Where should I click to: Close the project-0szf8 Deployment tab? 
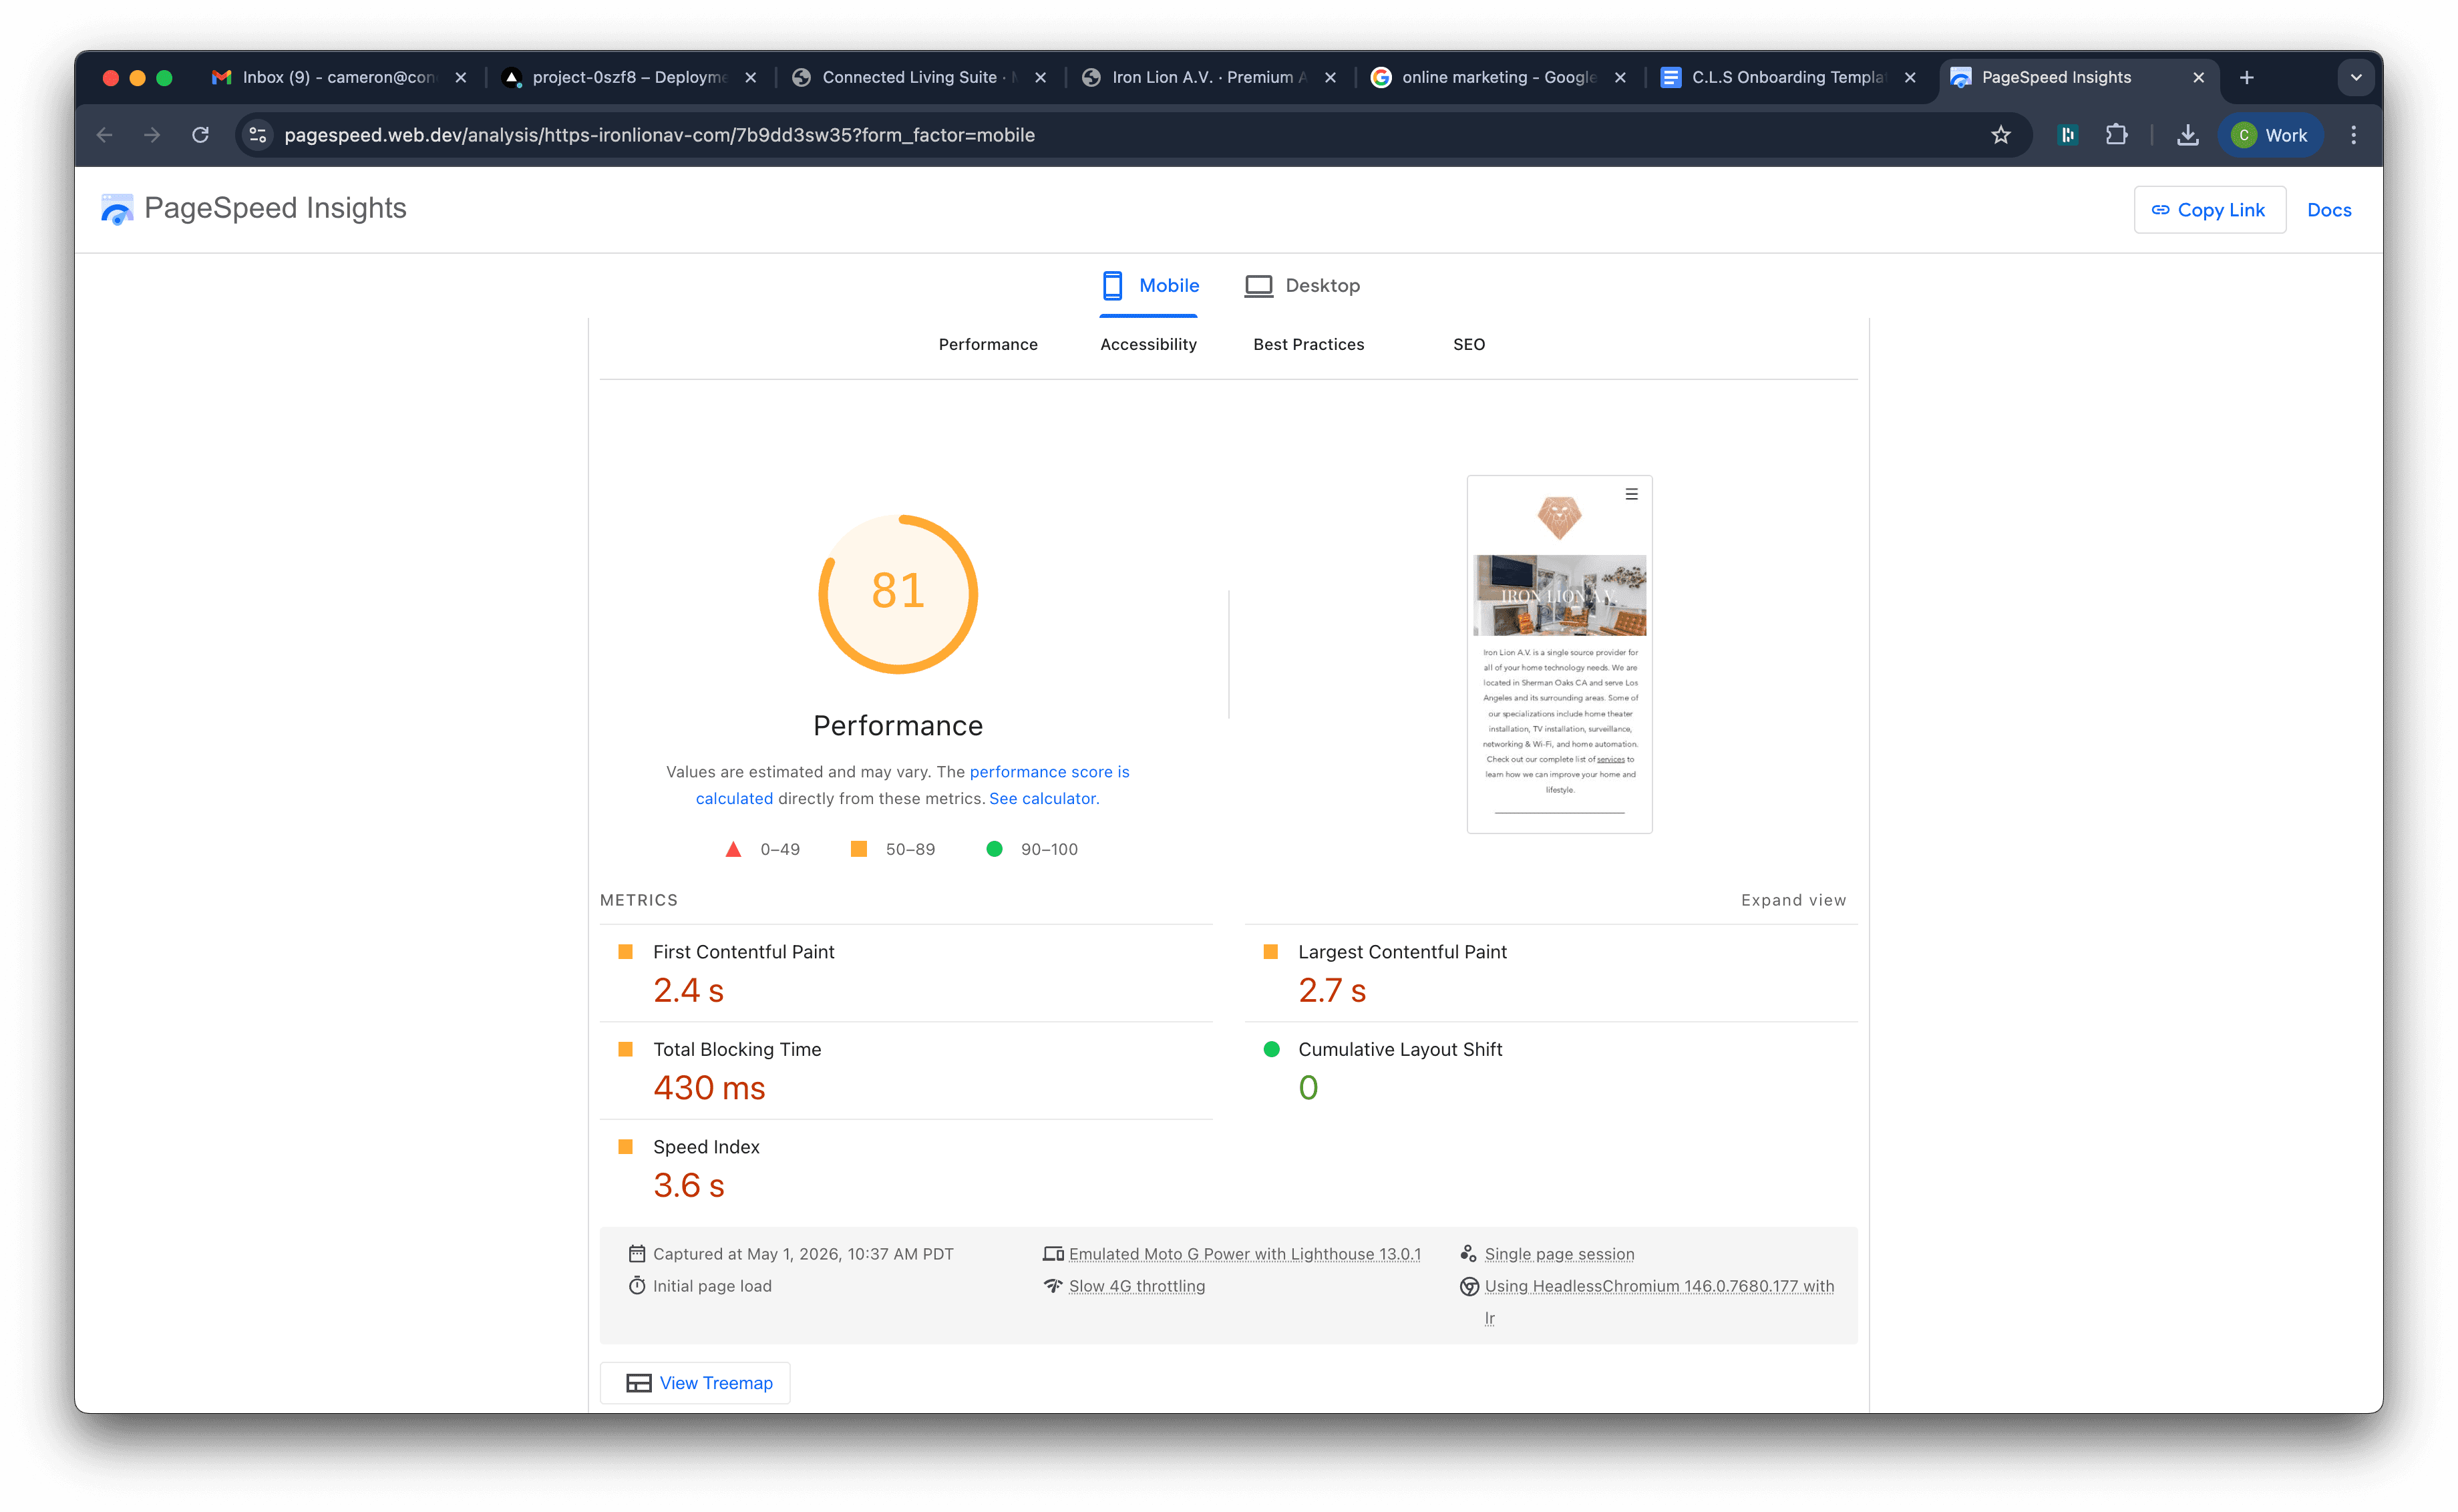(x=750, y=77)
